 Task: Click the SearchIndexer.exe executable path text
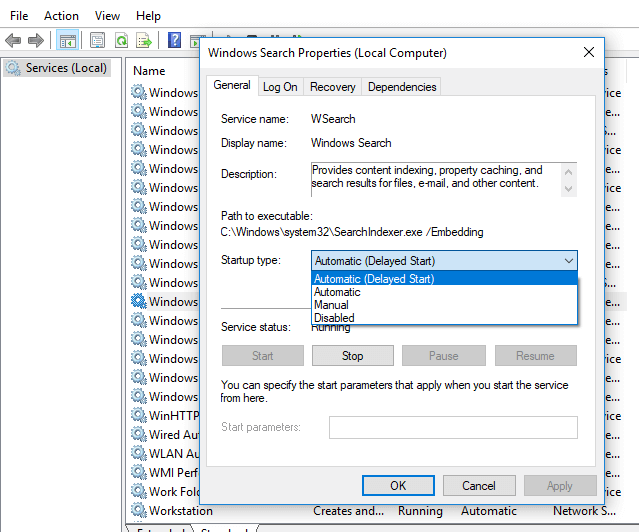point(352,232)
